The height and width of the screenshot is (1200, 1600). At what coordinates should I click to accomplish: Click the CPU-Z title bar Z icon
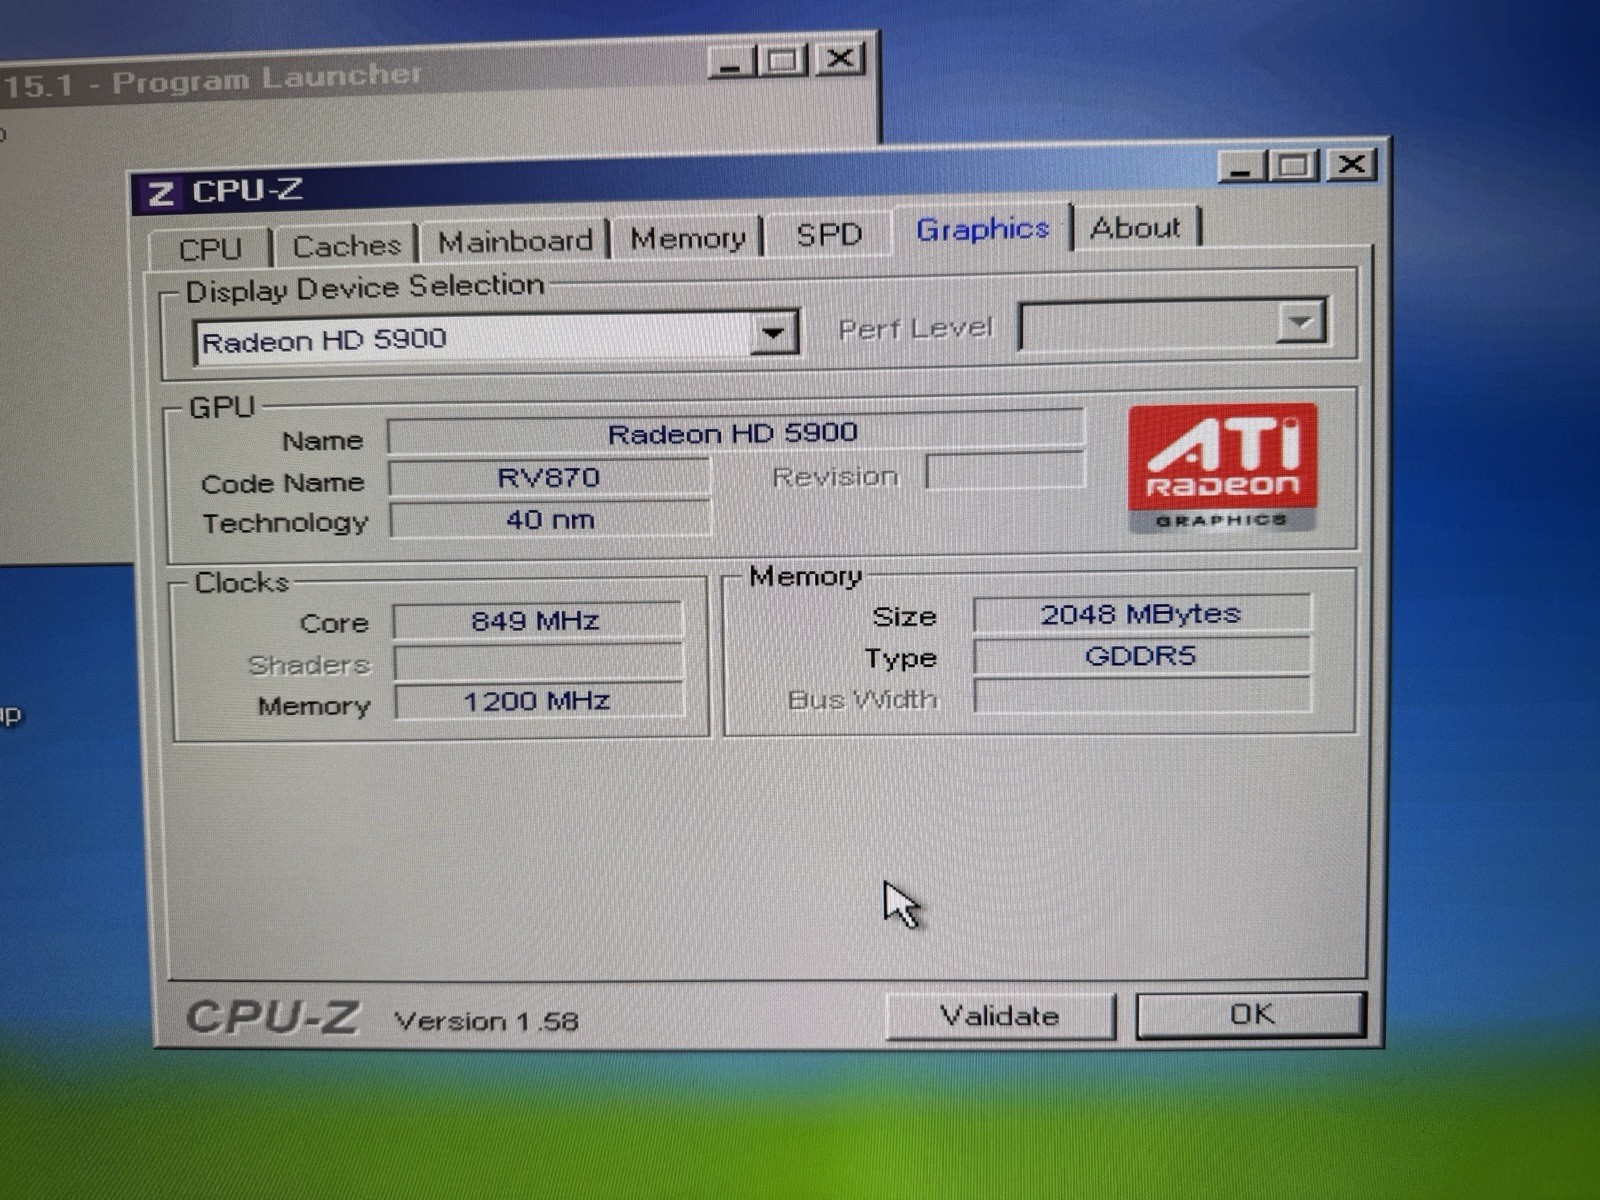click(161, 193)
